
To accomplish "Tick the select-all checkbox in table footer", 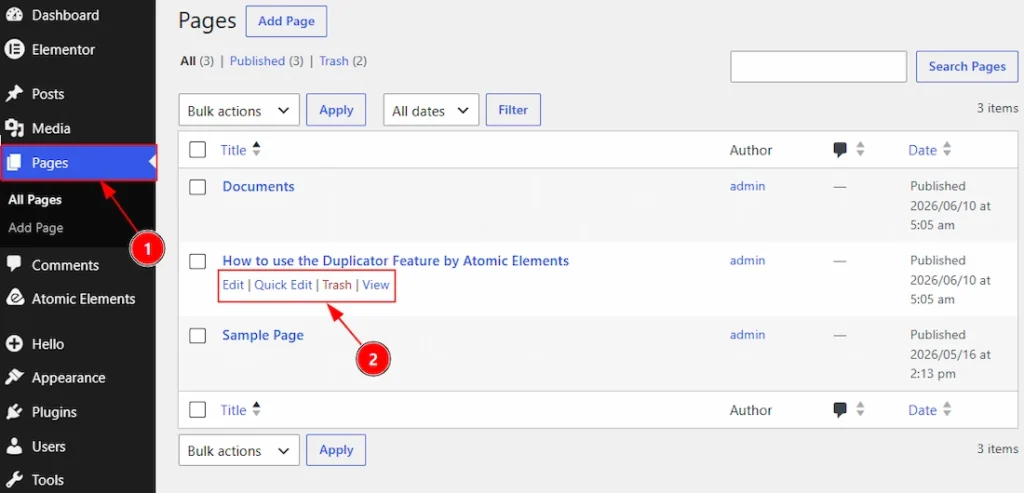I will coord(197,410).
